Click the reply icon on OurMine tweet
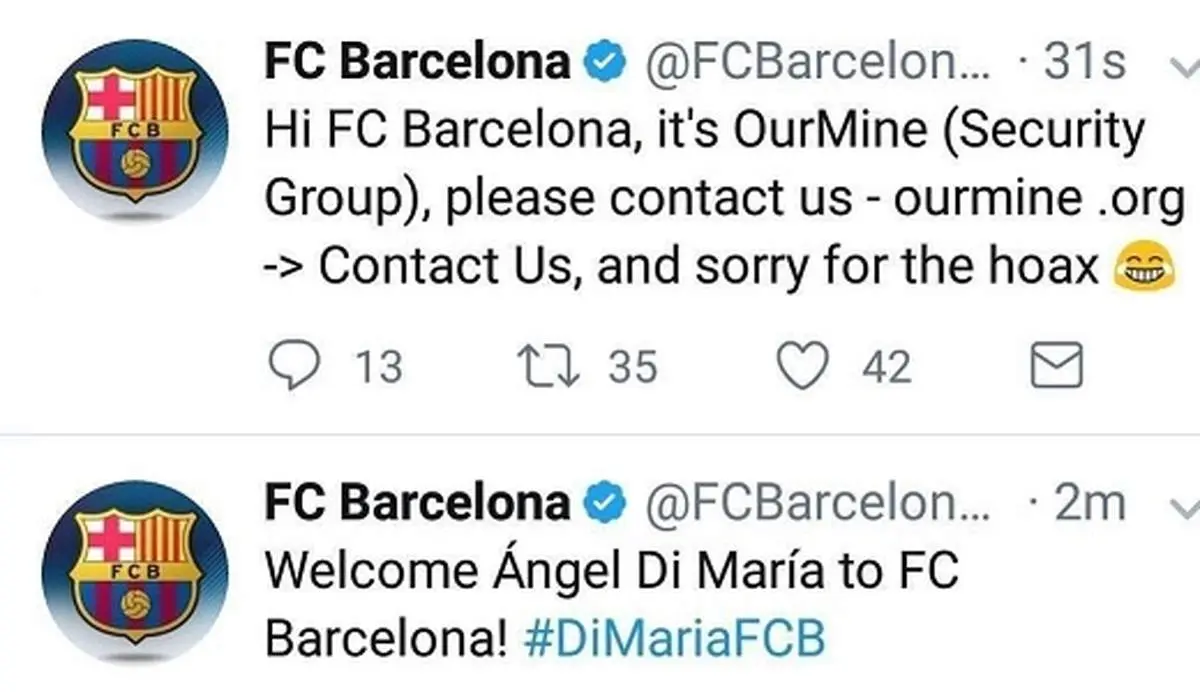The image size is (1200, 692). pyautogui.click(x=291, y=367)
